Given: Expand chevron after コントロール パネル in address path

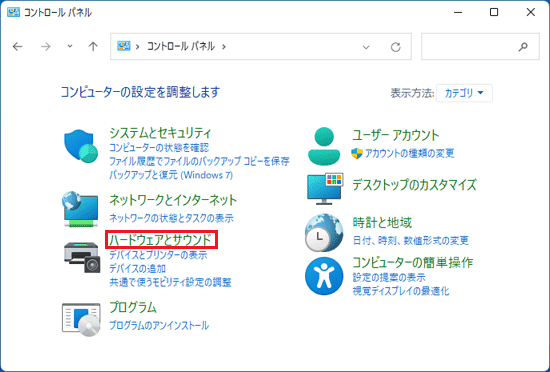Looking at the screenshot, I should [224, 46].
